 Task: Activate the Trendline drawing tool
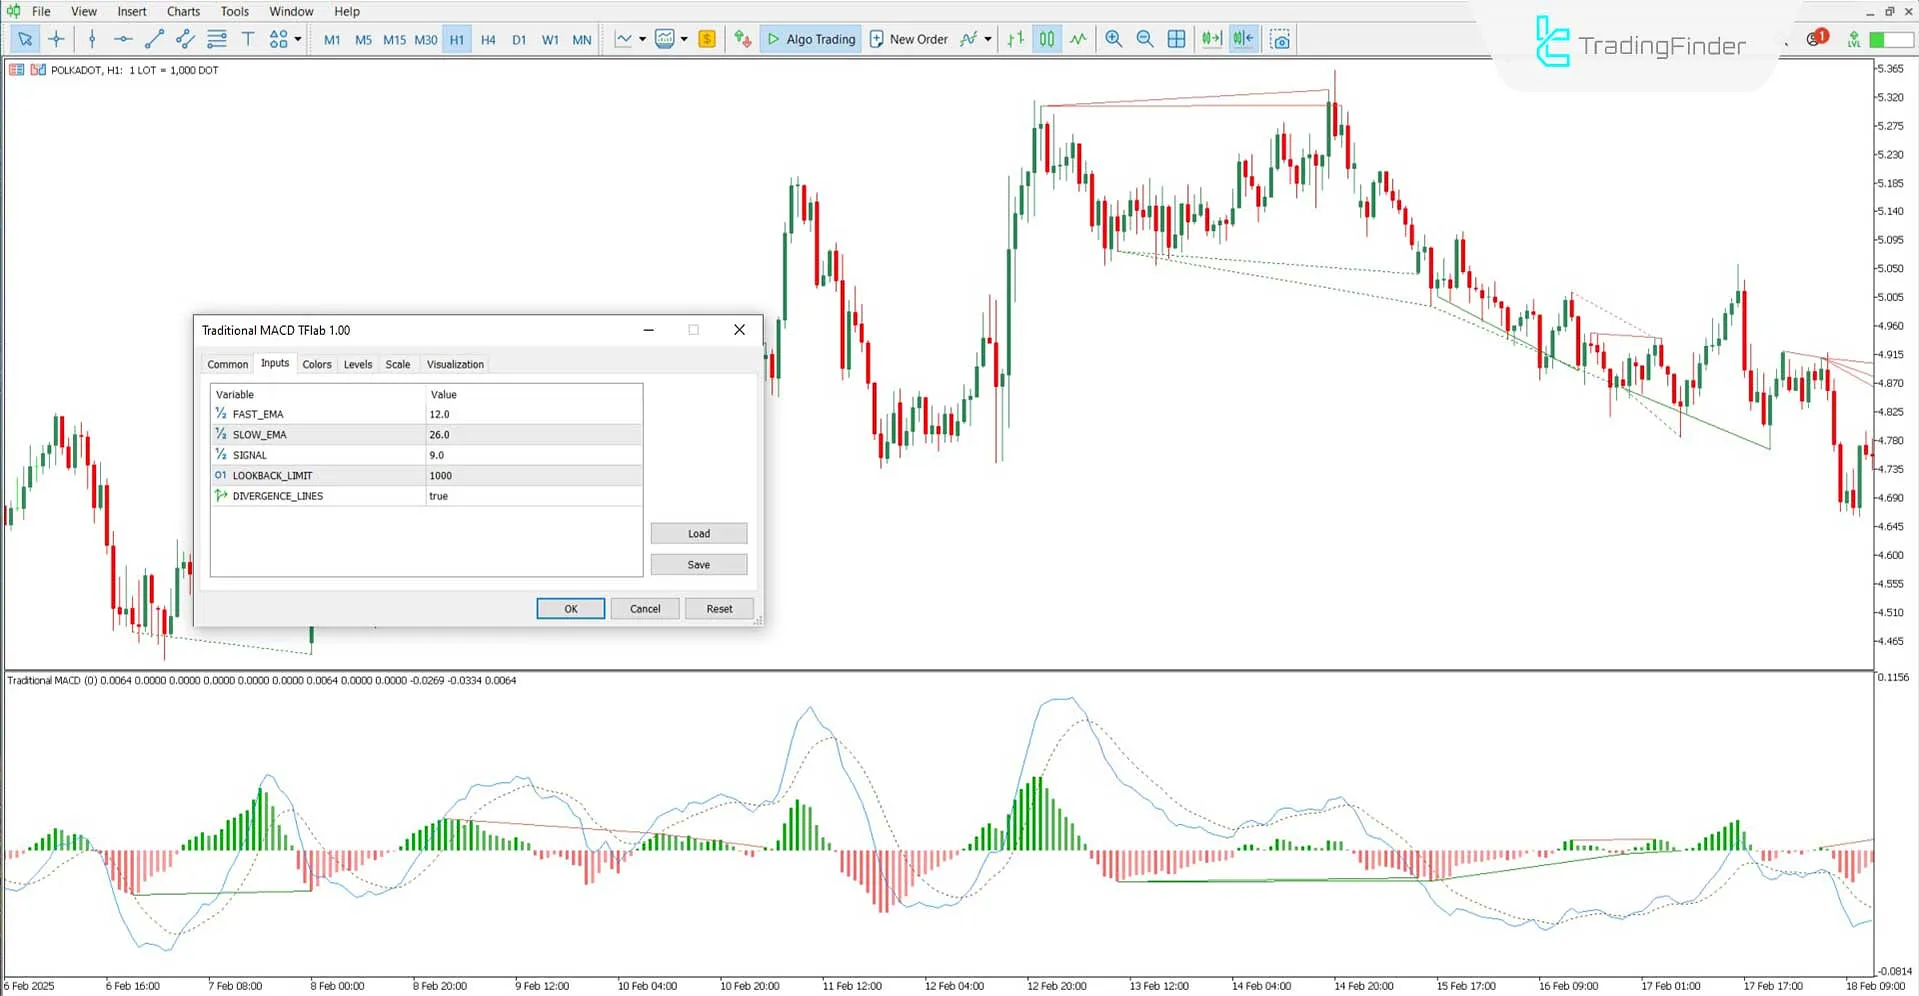click(154, 39)
